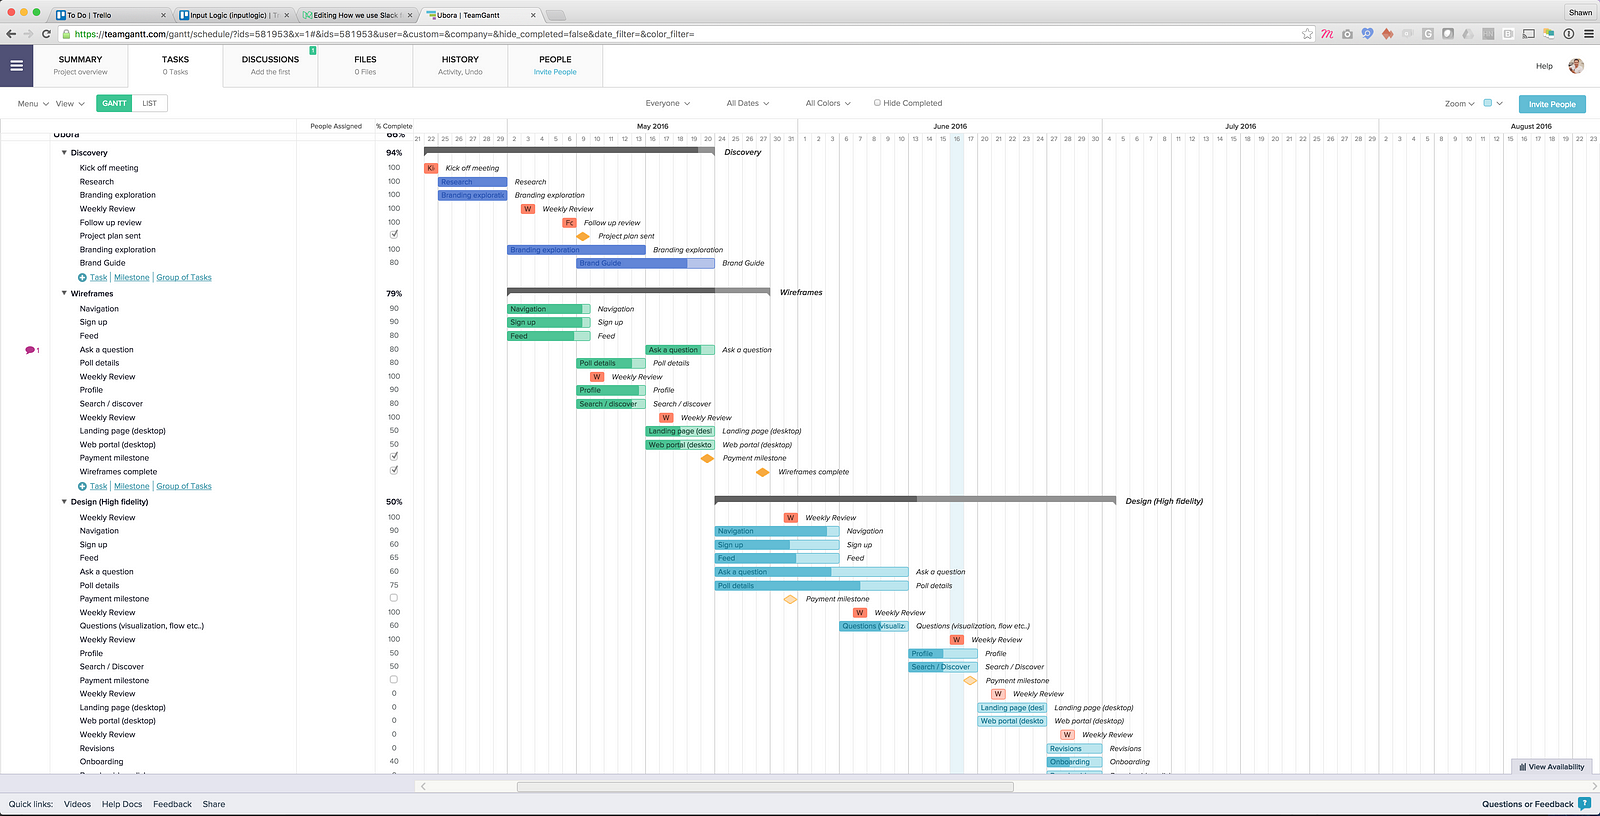Bookmark page using the star icon
This screenshot has width=1600, height=816.
pos(1307,34)
